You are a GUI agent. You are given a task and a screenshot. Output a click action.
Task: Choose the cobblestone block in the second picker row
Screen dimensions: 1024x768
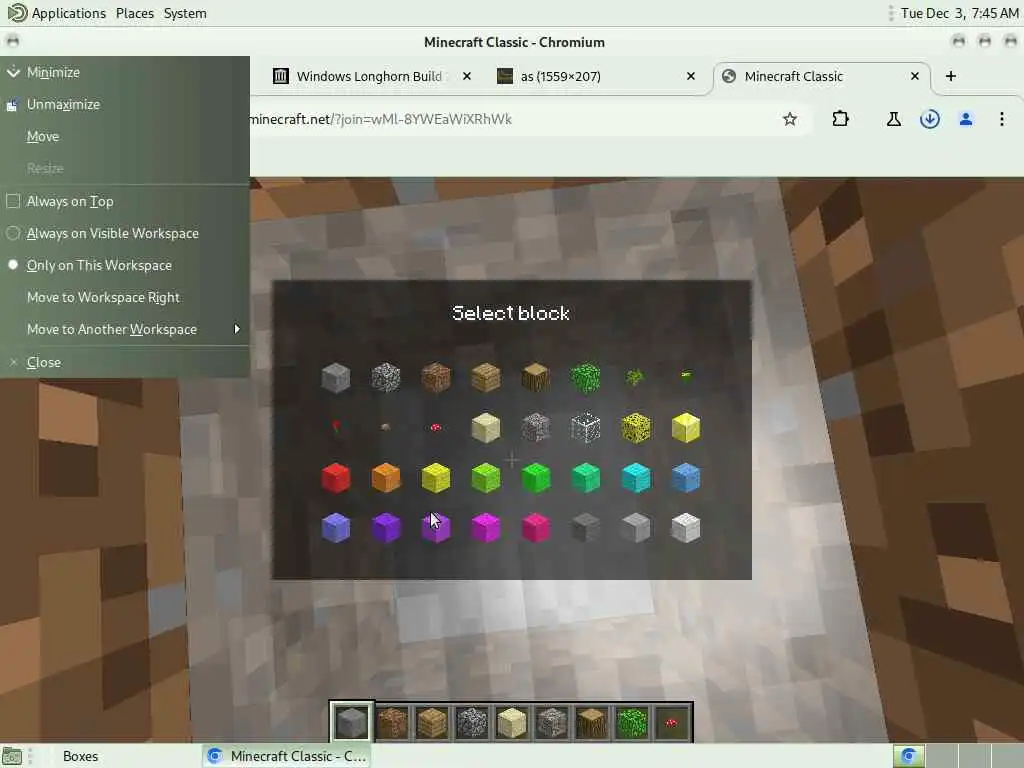click(536, 428)
